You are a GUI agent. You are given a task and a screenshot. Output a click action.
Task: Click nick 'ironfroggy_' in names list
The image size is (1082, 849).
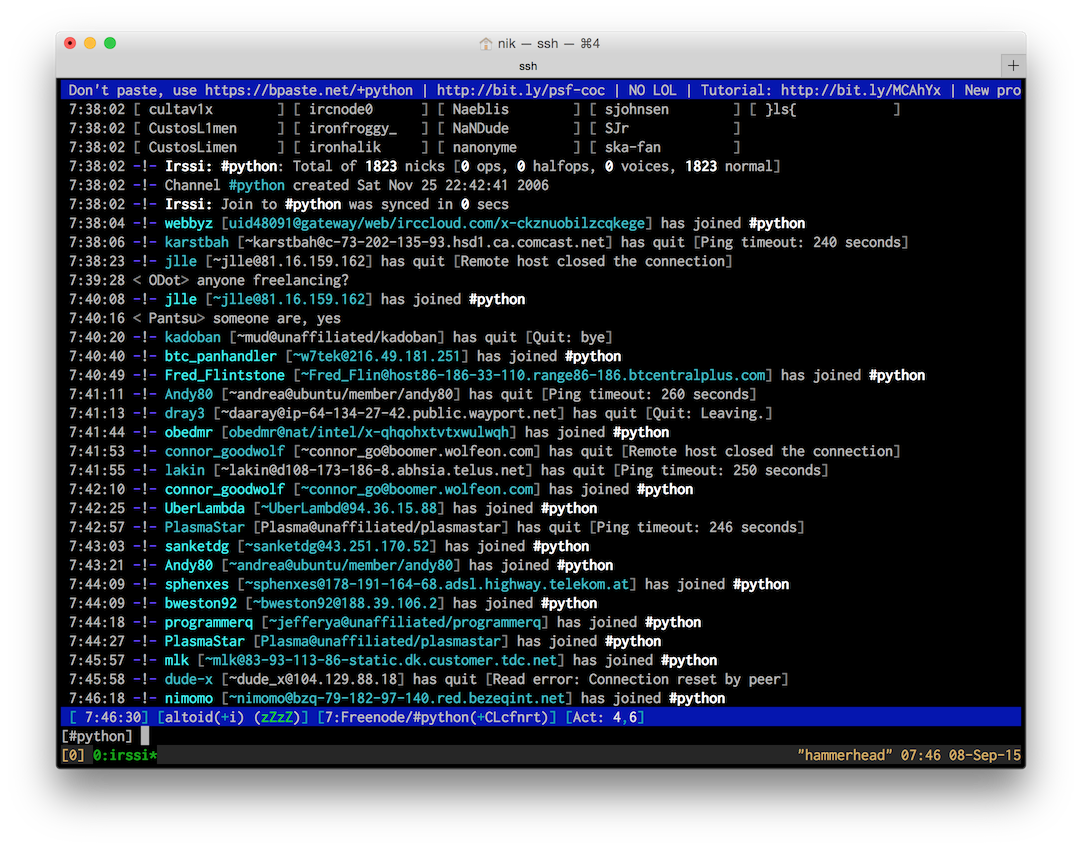tap(353, 128)
